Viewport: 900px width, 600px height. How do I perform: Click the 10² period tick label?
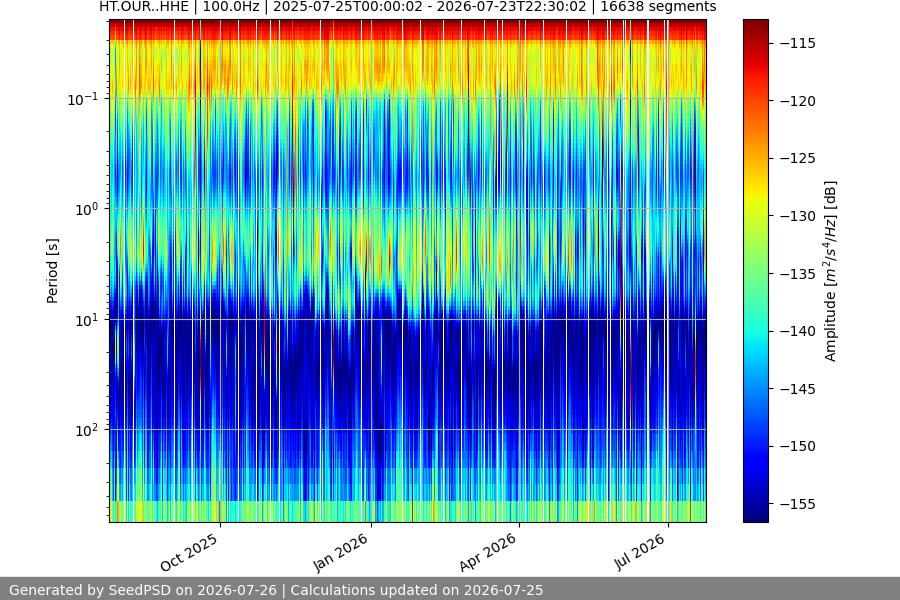coord(87,430)
